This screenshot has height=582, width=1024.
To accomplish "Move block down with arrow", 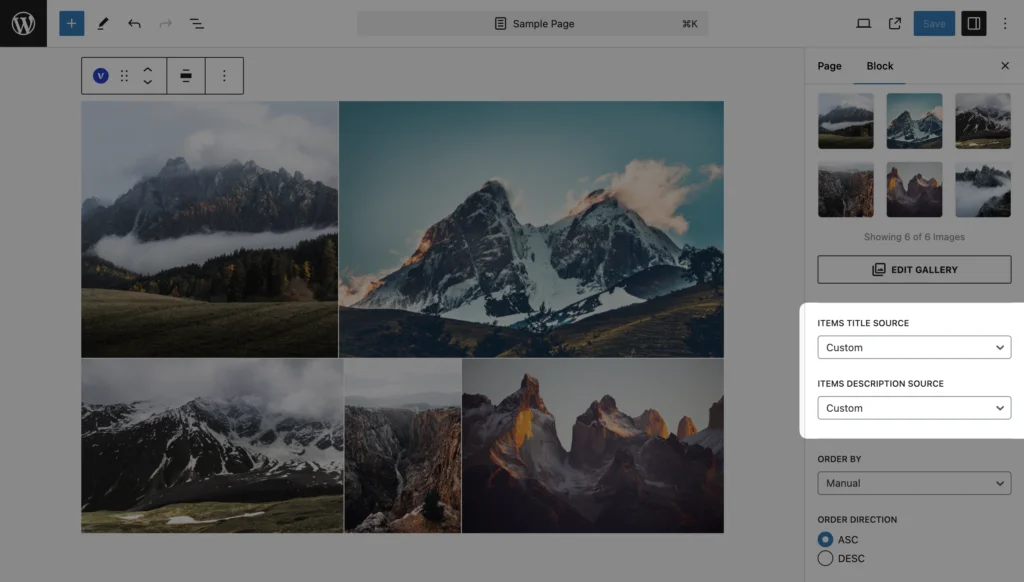I will [148, 82].
